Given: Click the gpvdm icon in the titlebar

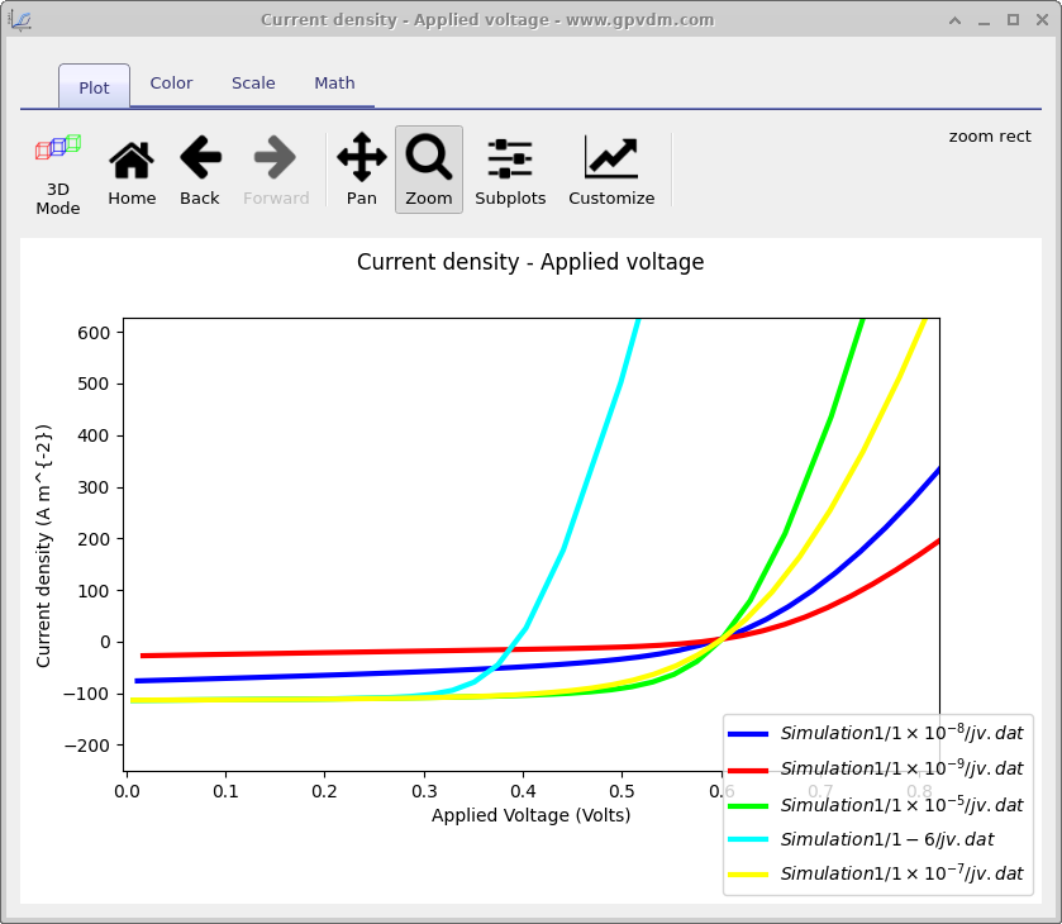Looking at the screenshot, I should coord(20,18).
